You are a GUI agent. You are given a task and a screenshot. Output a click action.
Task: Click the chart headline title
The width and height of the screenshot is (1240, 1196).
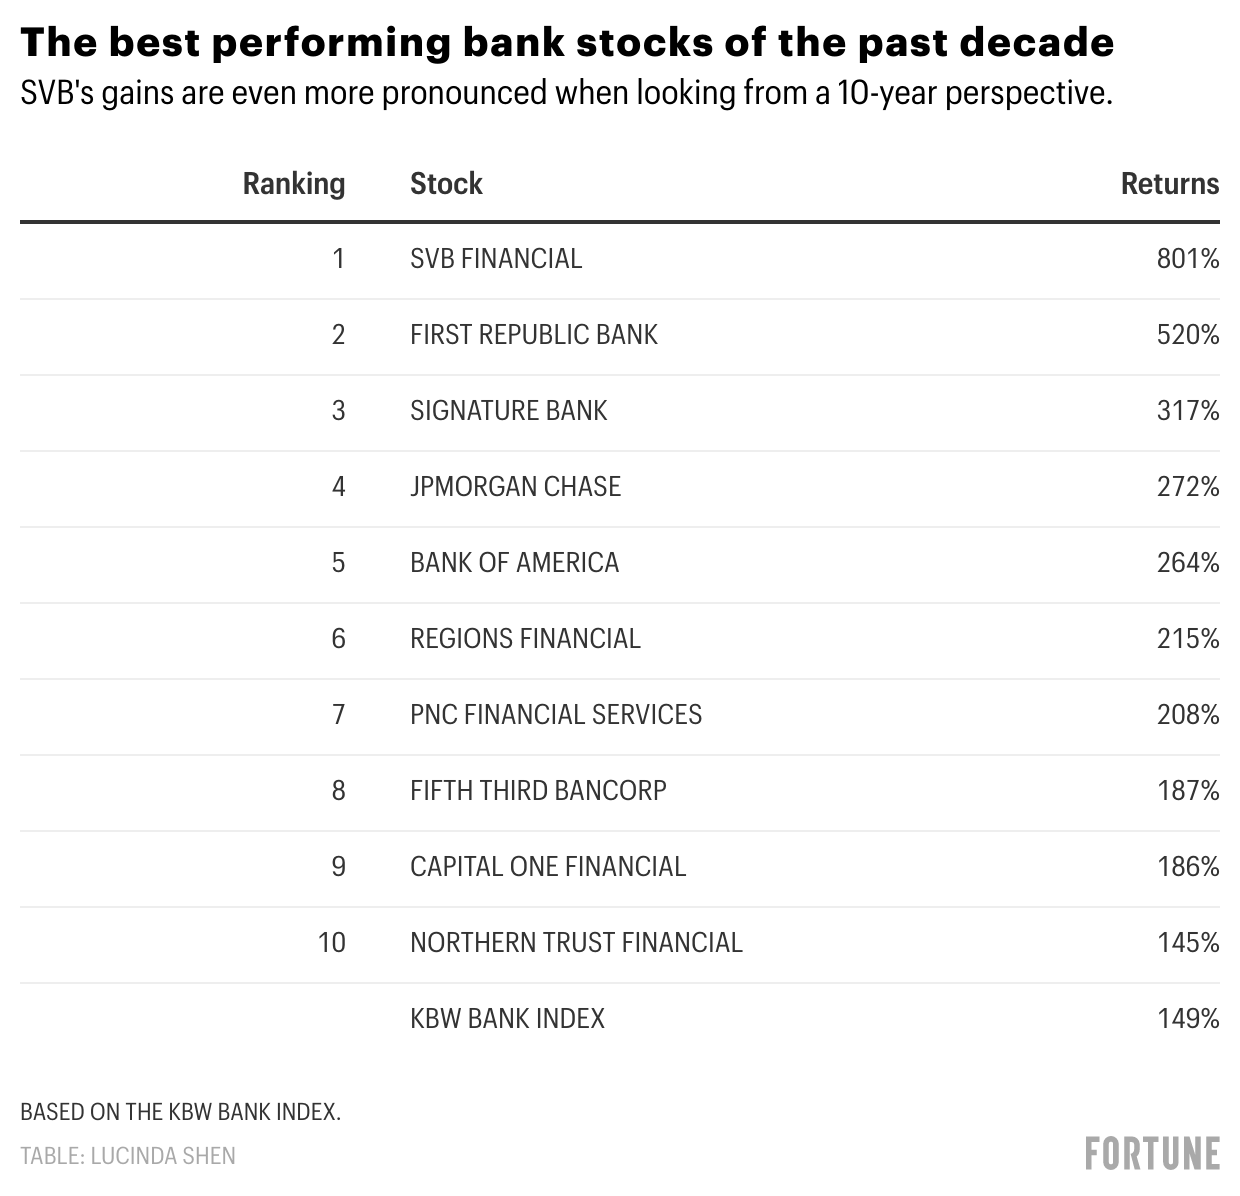(x=566, y=43)
